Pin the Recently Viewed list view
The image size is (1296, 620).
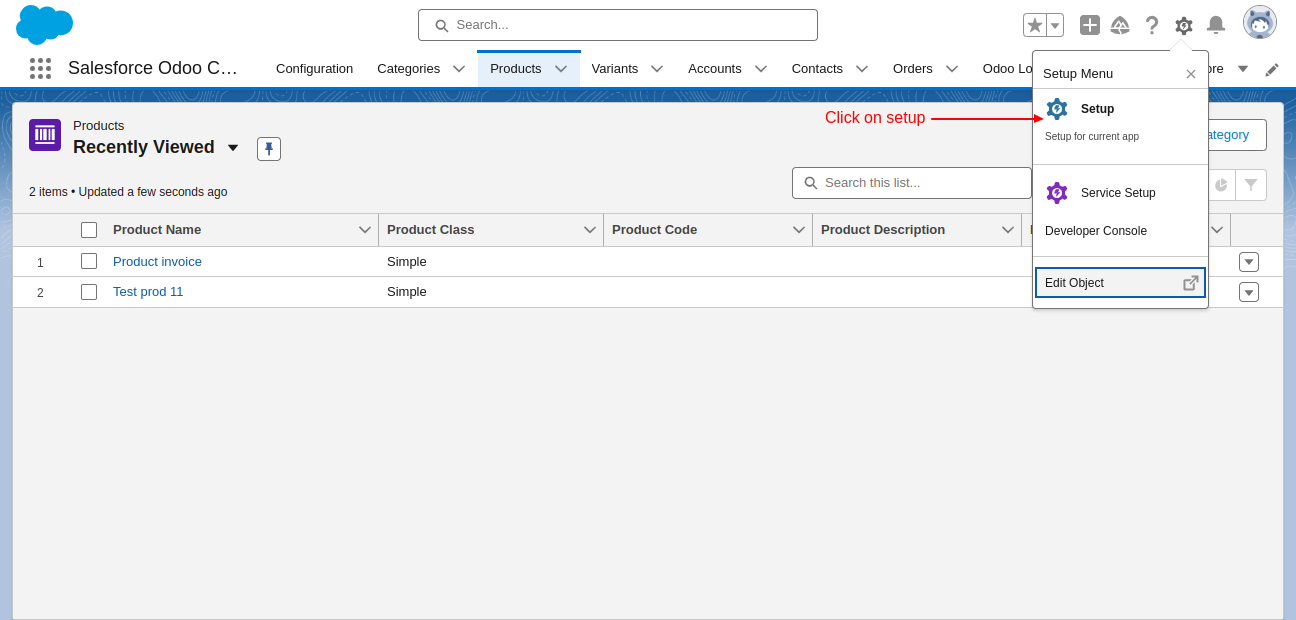pyautogui.click(x=268, y=148)
